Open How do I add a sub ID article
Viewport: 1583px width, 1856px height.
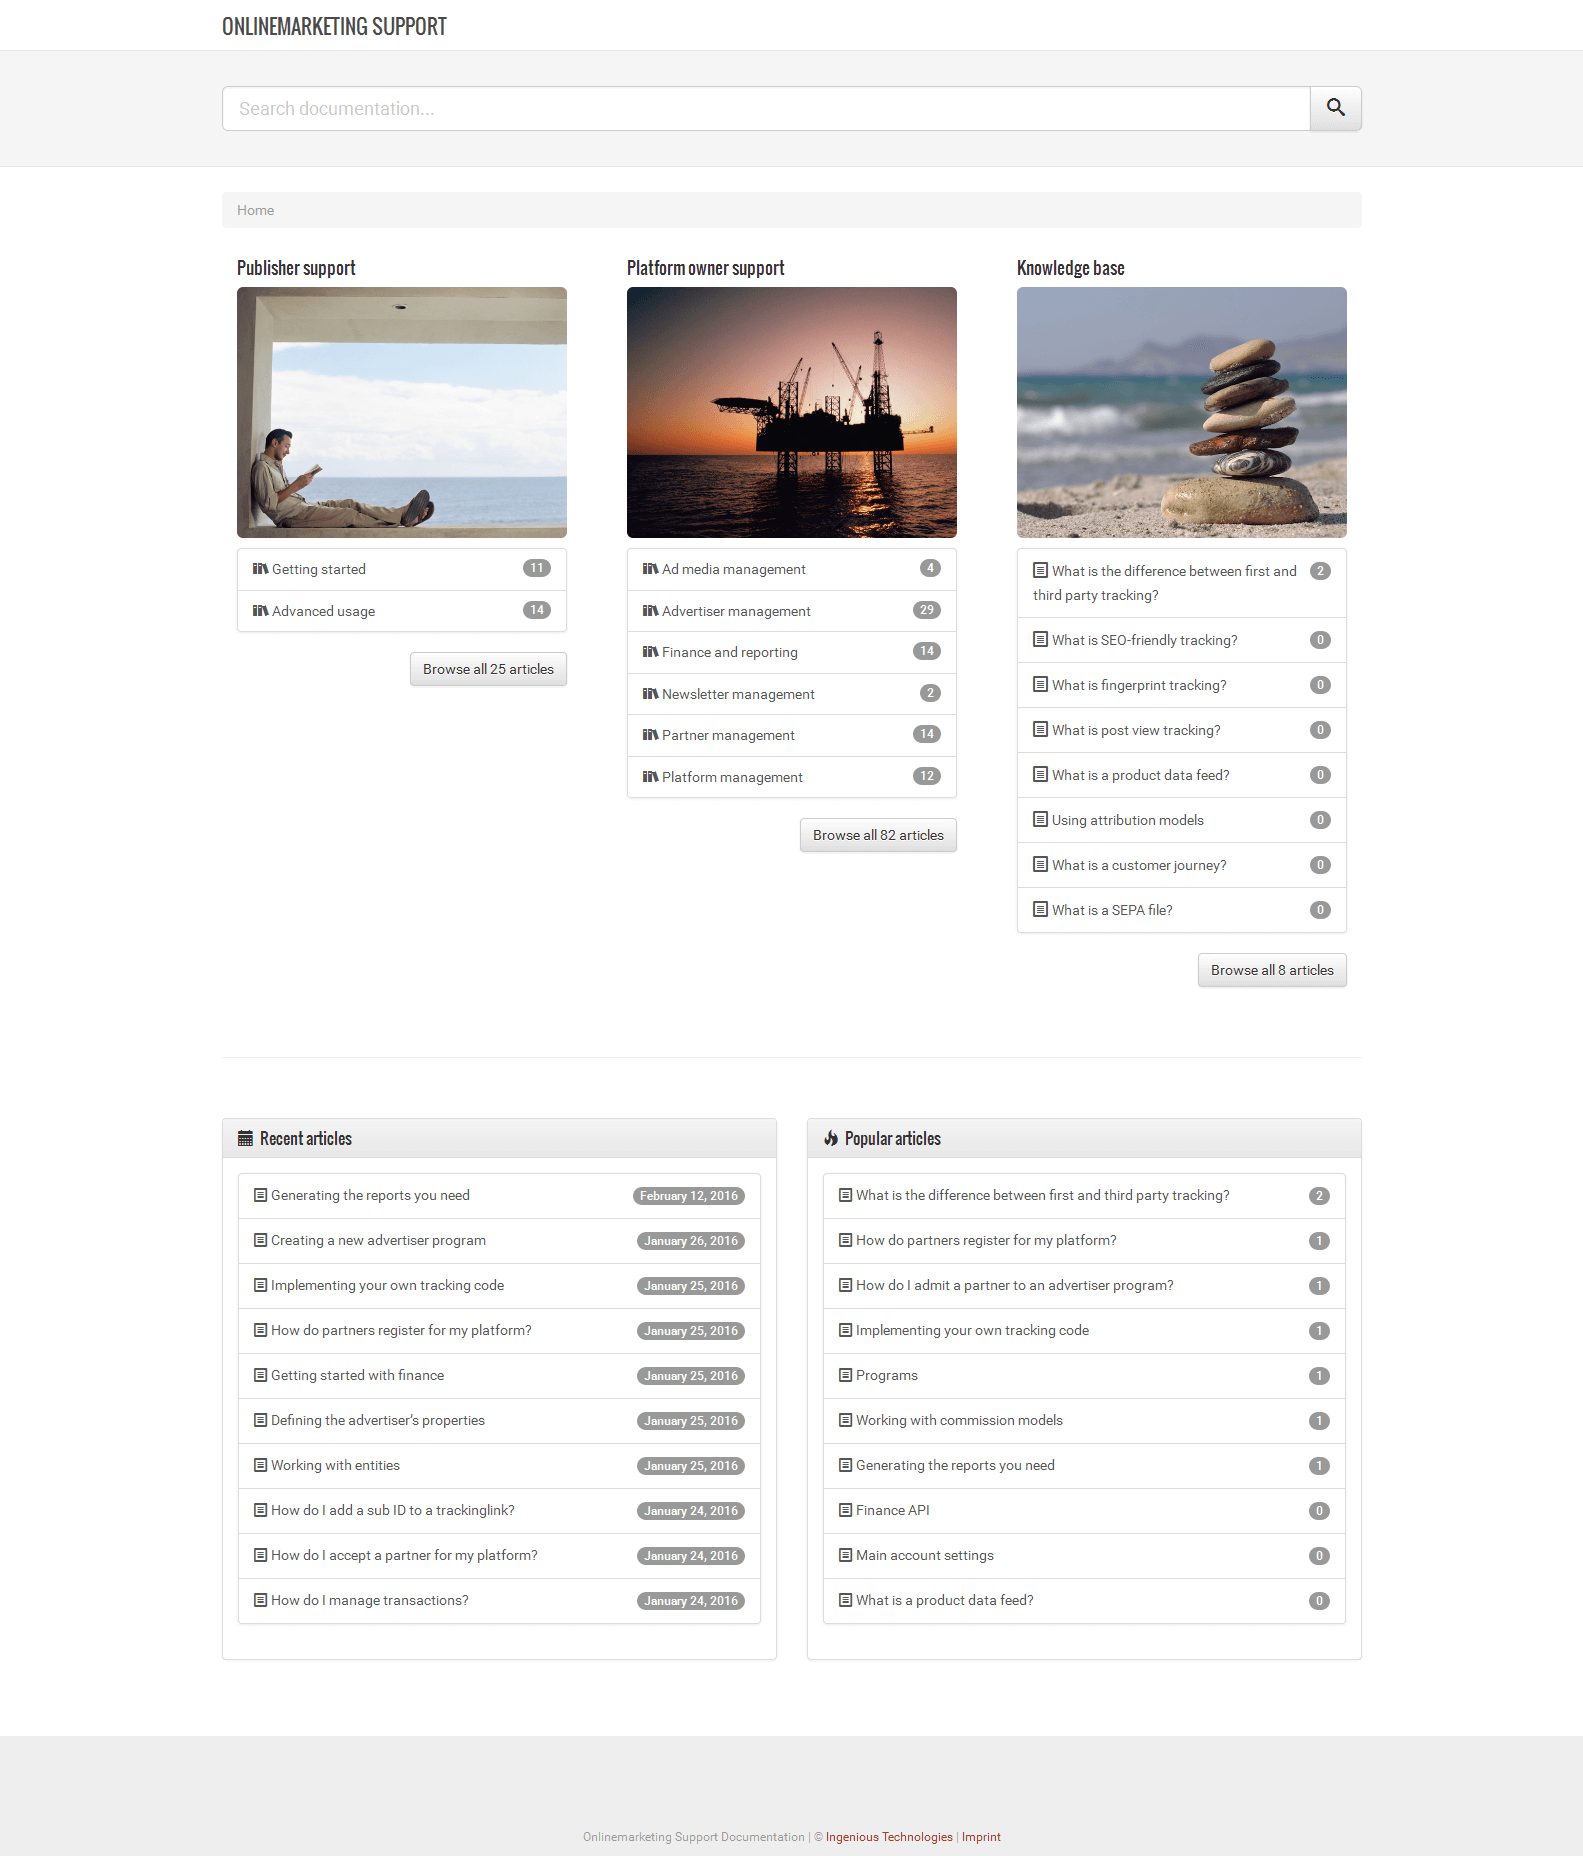(x=499, y=1510)
